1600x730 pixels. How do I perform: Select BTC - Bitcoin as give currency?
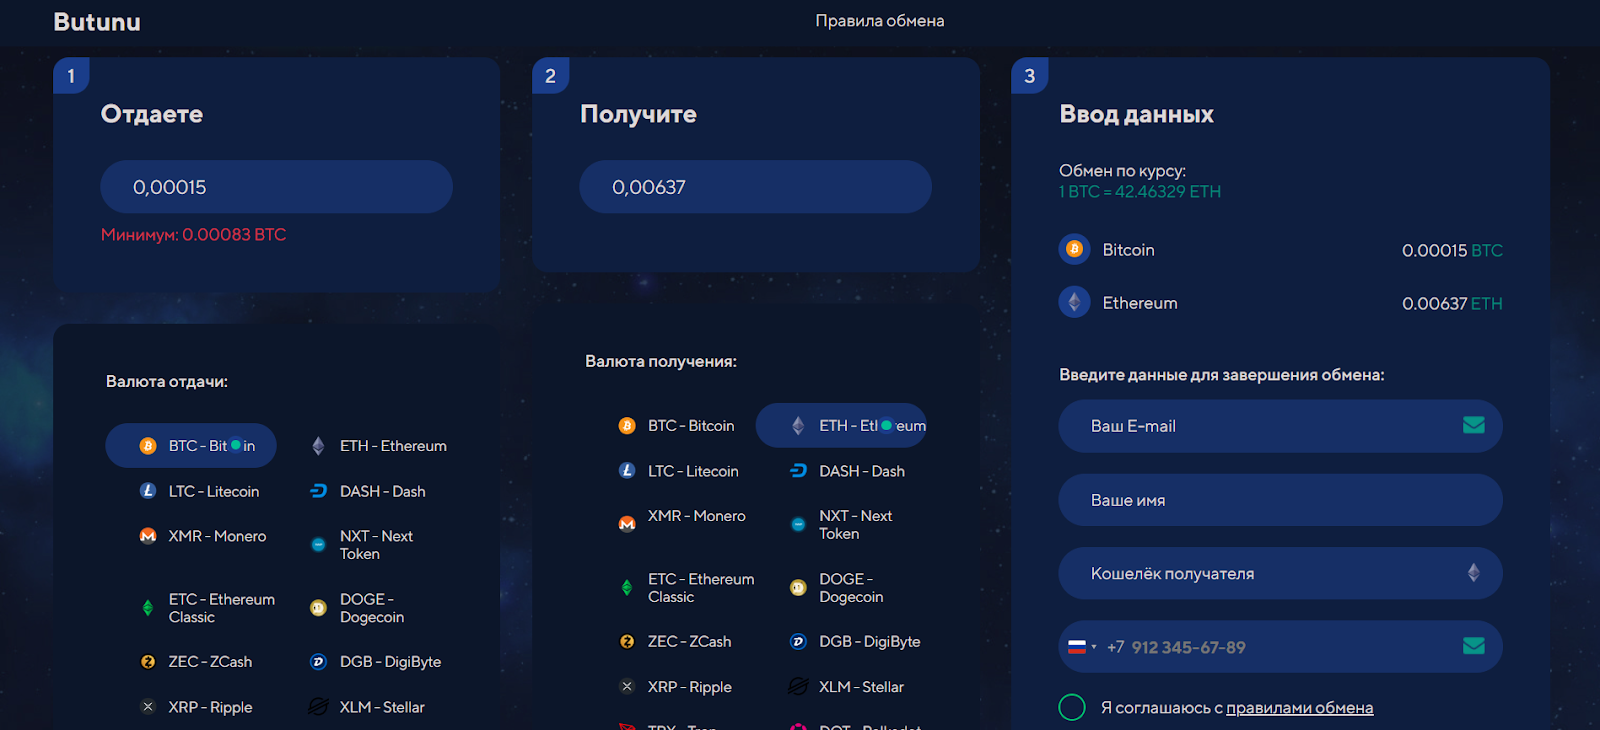pyautogui.click(x=191, y=446)
